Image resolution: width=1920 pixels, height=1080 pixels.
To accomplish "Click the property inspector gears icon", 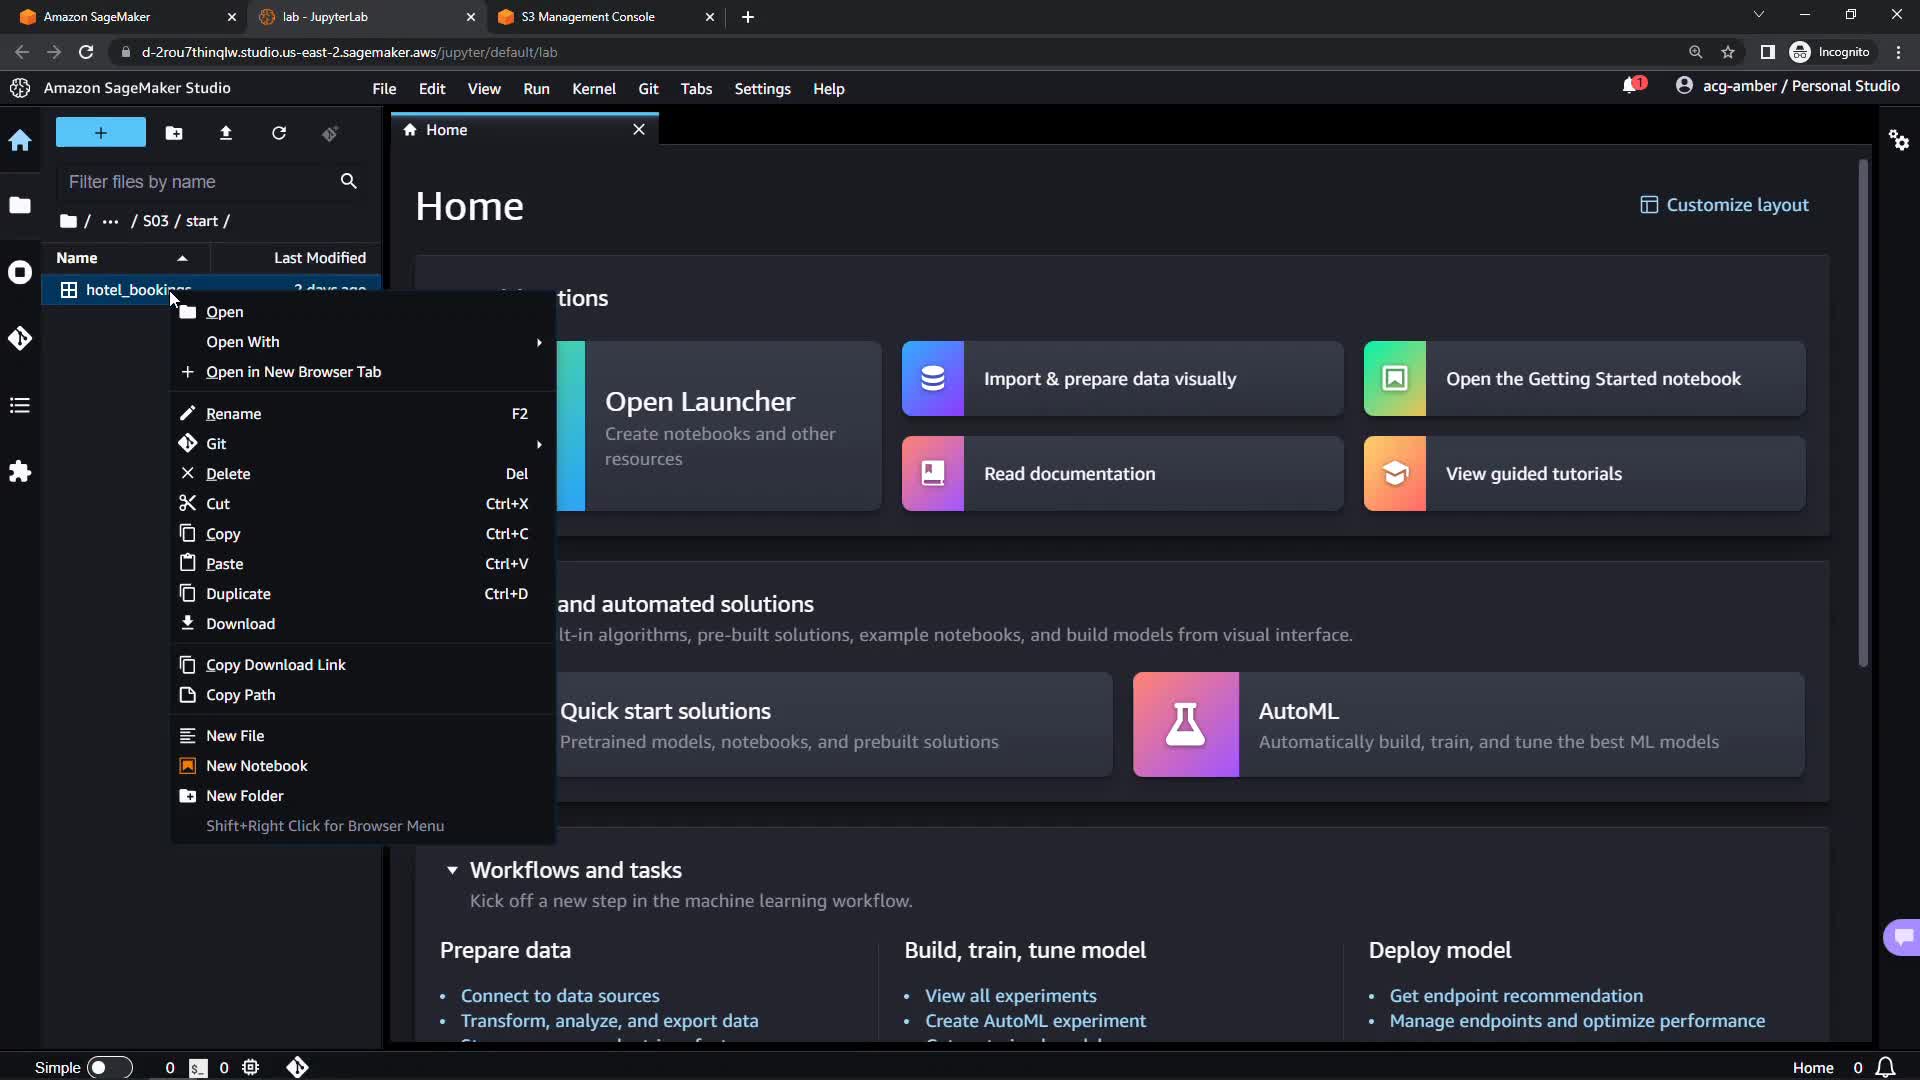I will tap(1898, 140).
